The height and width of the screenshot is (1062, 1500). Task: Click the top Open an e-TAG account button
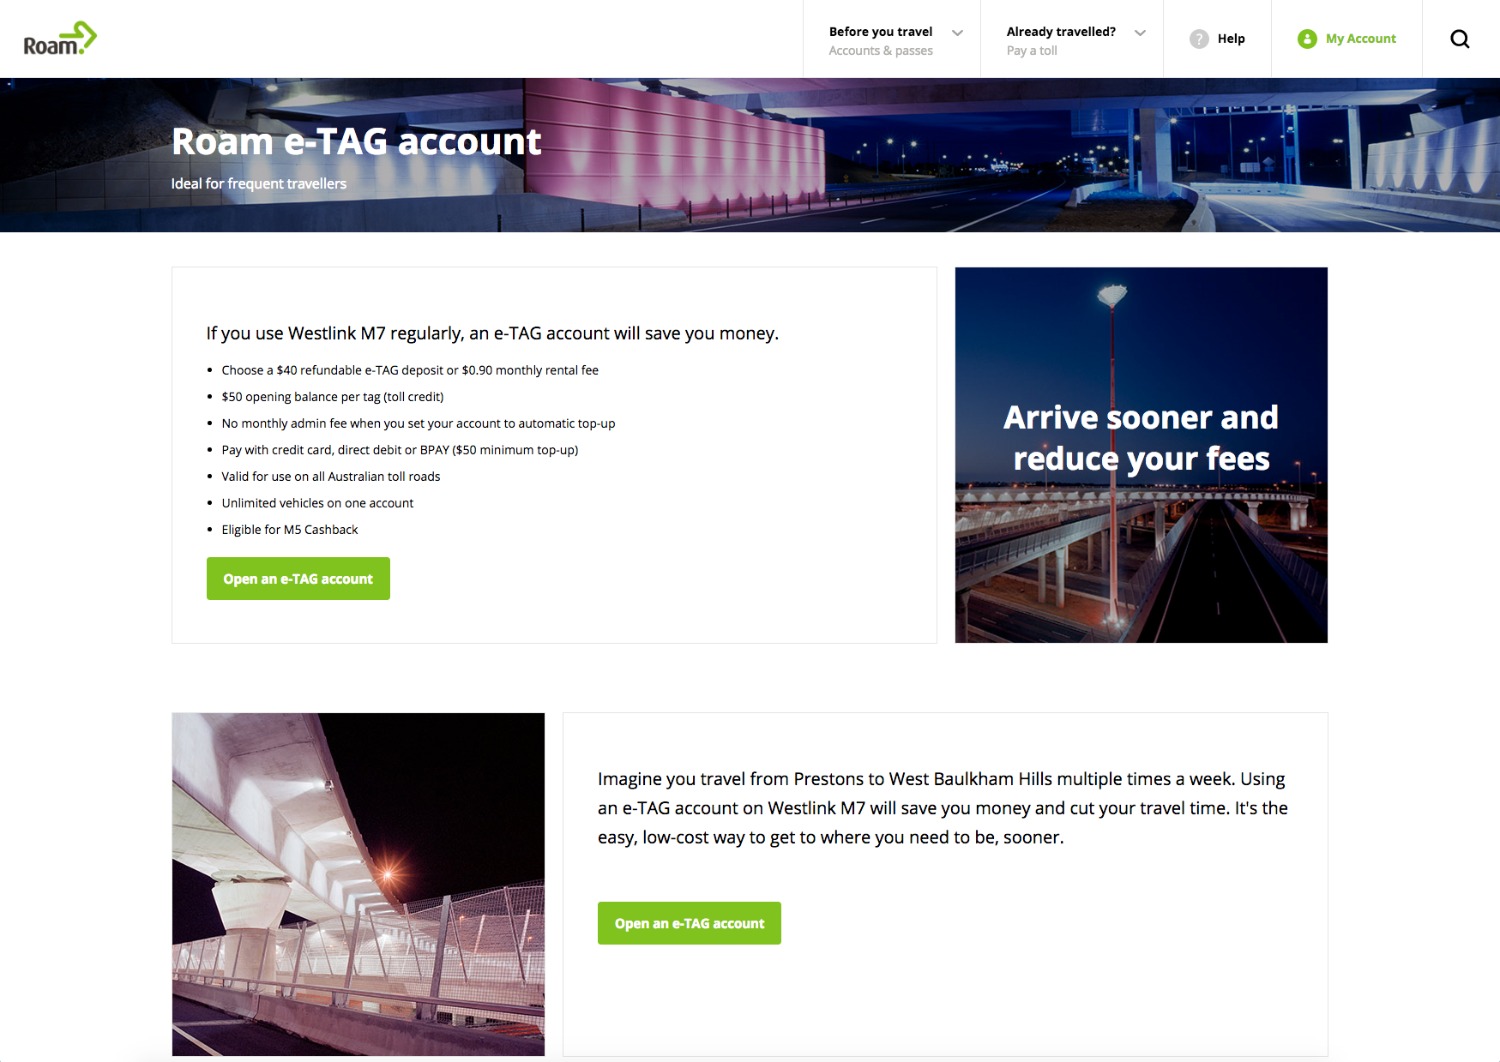[298, 579]
